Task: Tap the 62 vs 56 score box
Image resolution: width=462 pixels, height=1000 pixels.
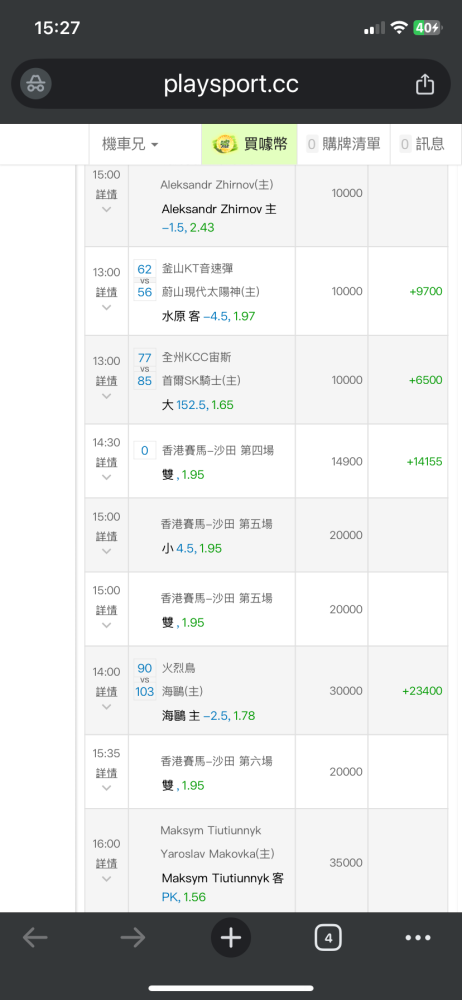Action: (x=145, y=281)
